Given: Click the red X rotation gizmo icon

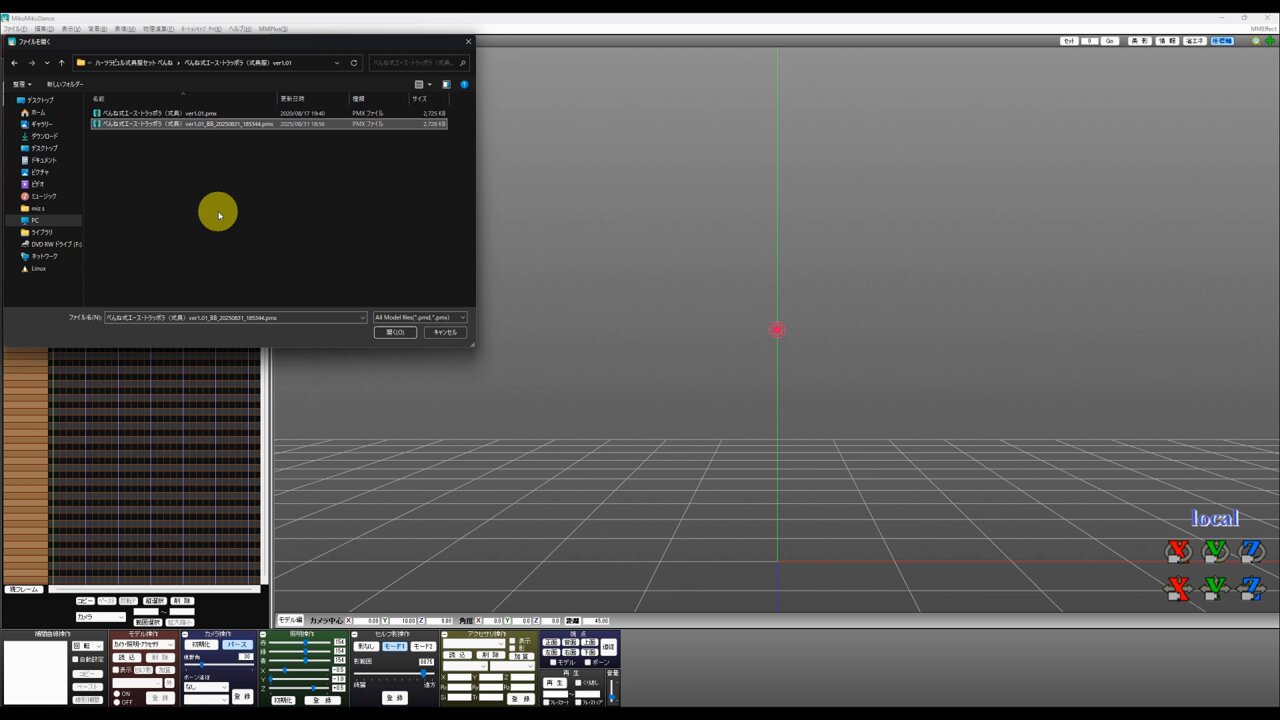Looking at the screenshot, I should (x=1180, y=551).
